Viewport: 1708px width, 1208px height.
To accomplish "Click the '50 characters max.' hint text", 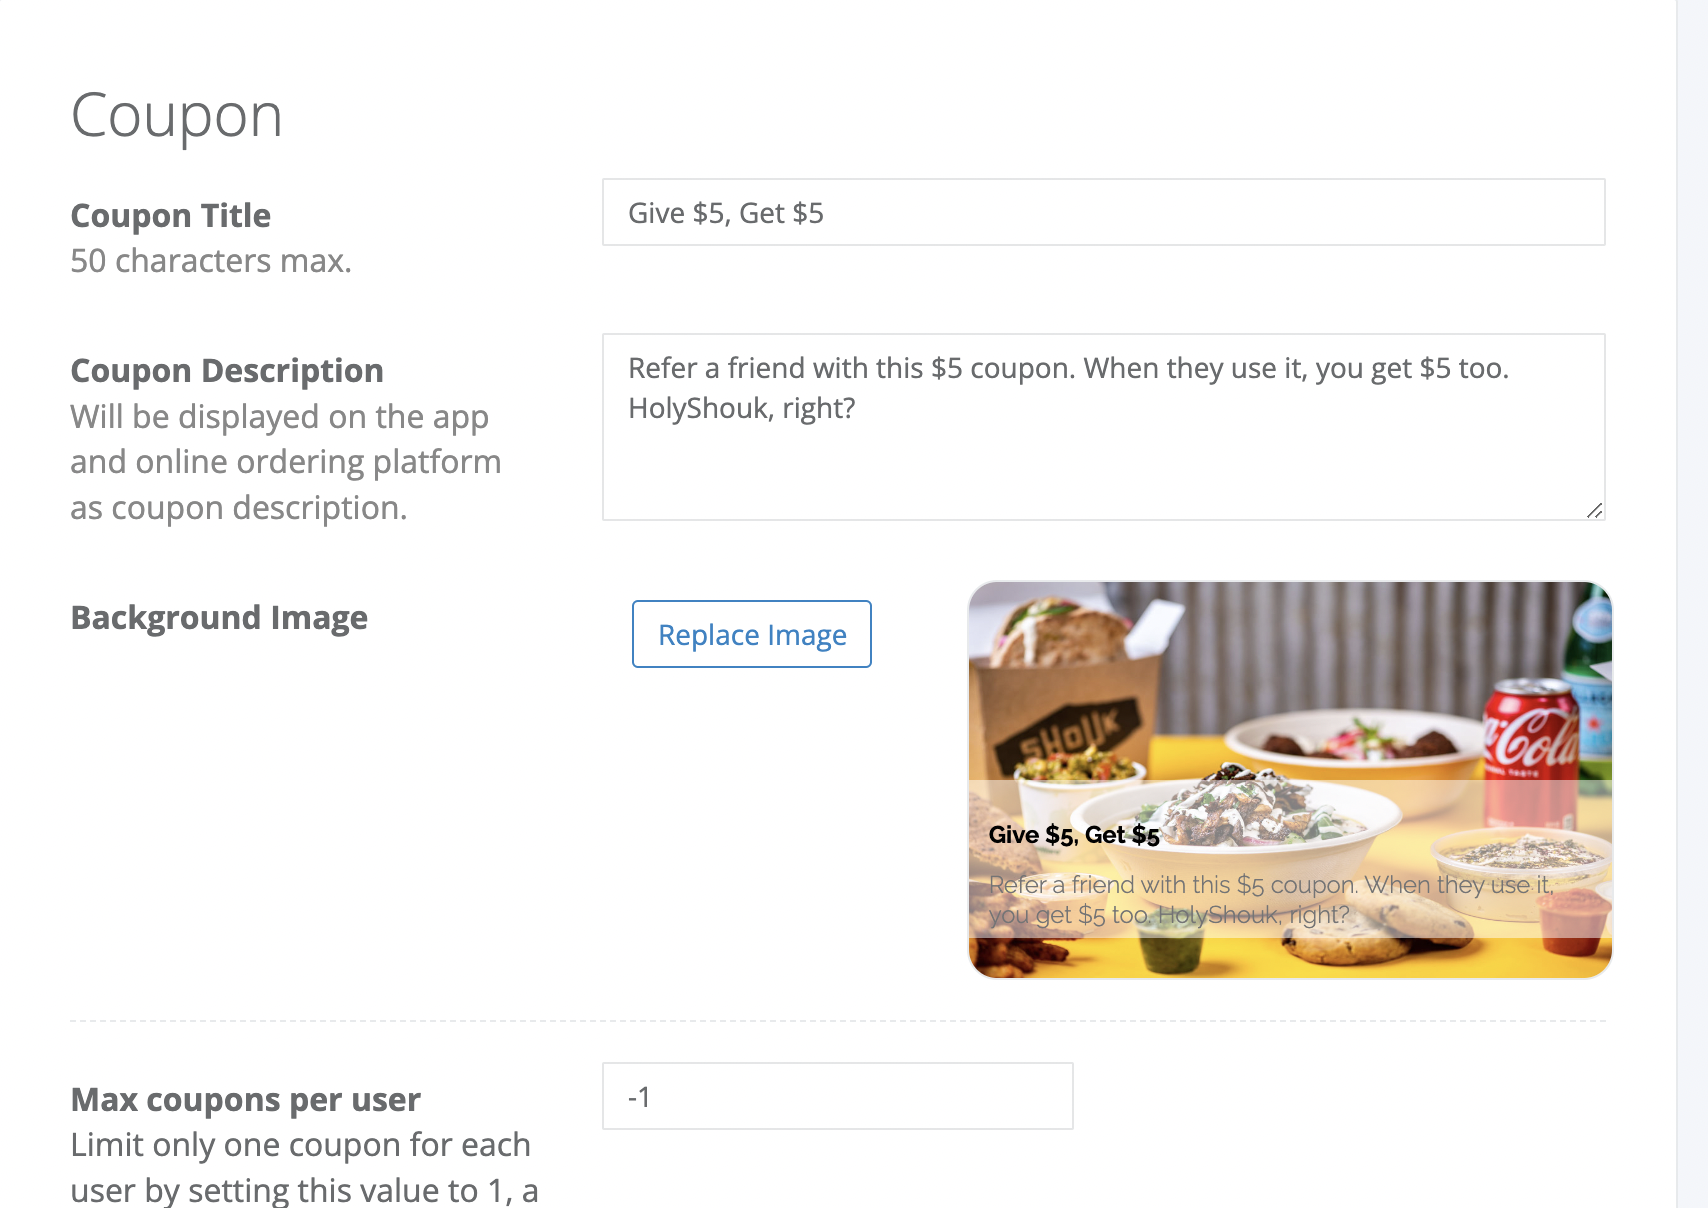I will pyautogui.click(x=211, y=261).
